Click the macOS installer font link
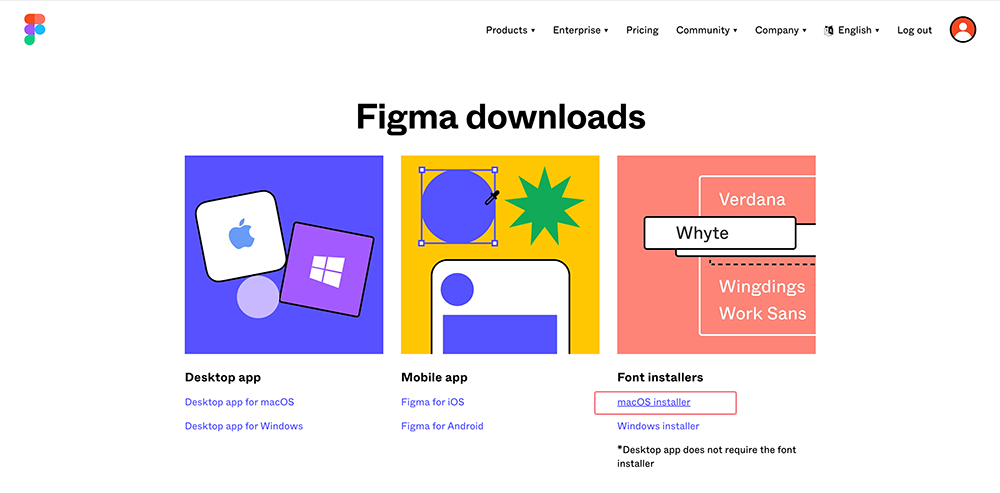 click(653, 402)
